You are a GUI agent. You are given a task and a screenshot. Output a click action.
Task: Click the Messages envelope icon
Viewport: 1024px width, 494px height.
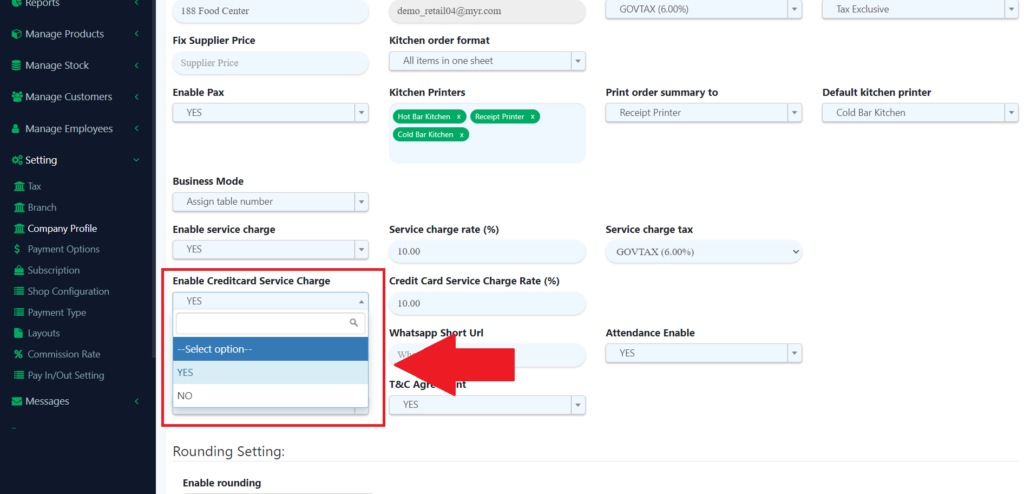16,401
